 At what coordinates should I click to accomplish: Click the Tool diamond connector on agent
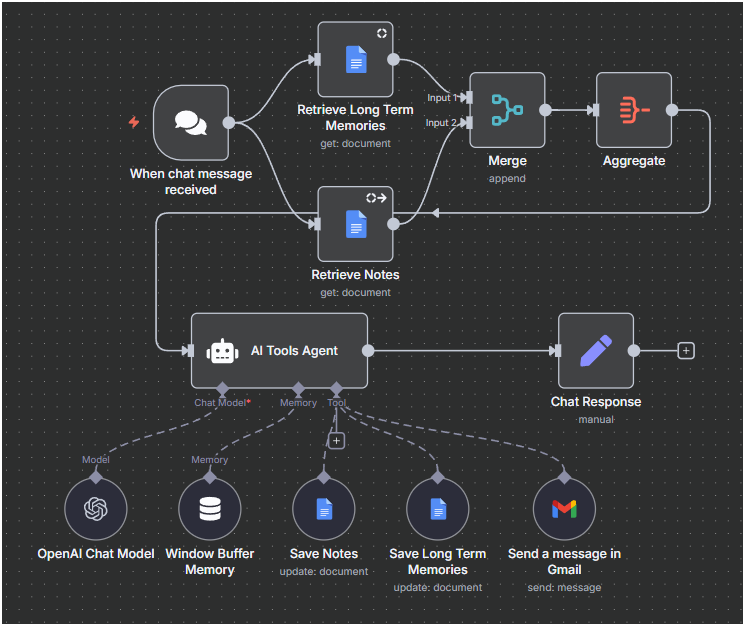pos(337,388)
